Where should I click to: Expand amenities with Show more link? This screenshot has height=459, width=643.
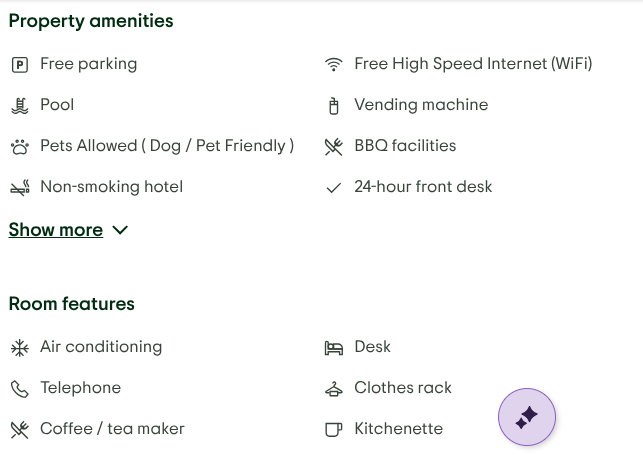click(56, 230)
